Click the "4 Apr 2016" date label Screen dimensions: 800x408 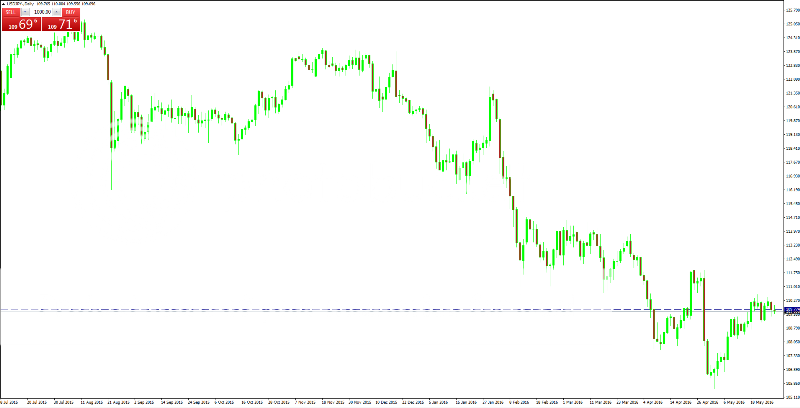(x=653, y=402)
